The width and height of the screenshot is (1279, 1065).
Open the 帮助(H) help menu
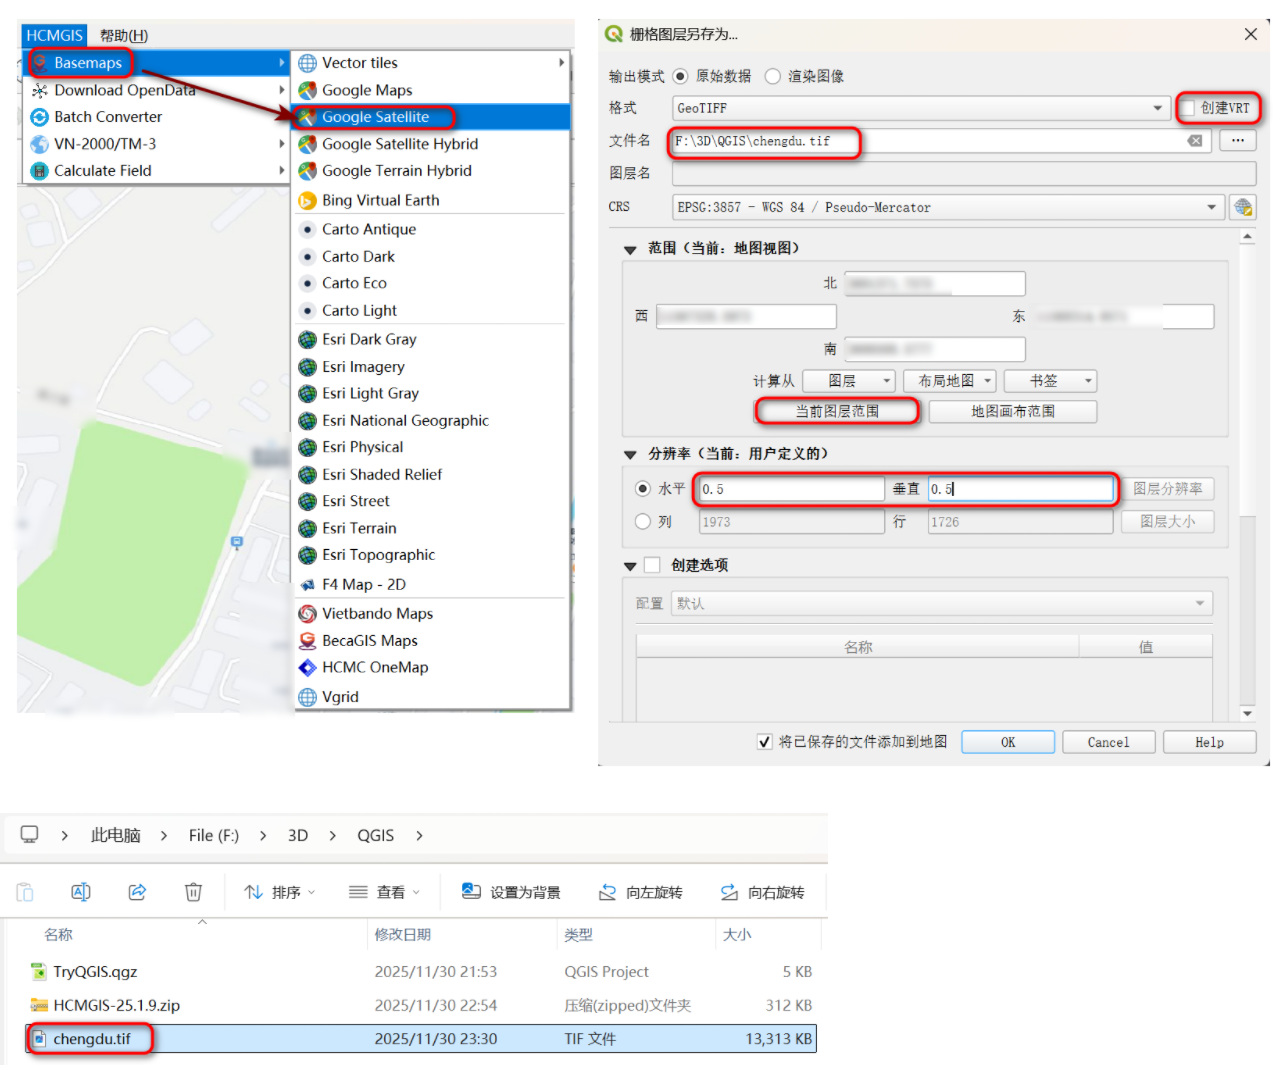click(124, 35)
